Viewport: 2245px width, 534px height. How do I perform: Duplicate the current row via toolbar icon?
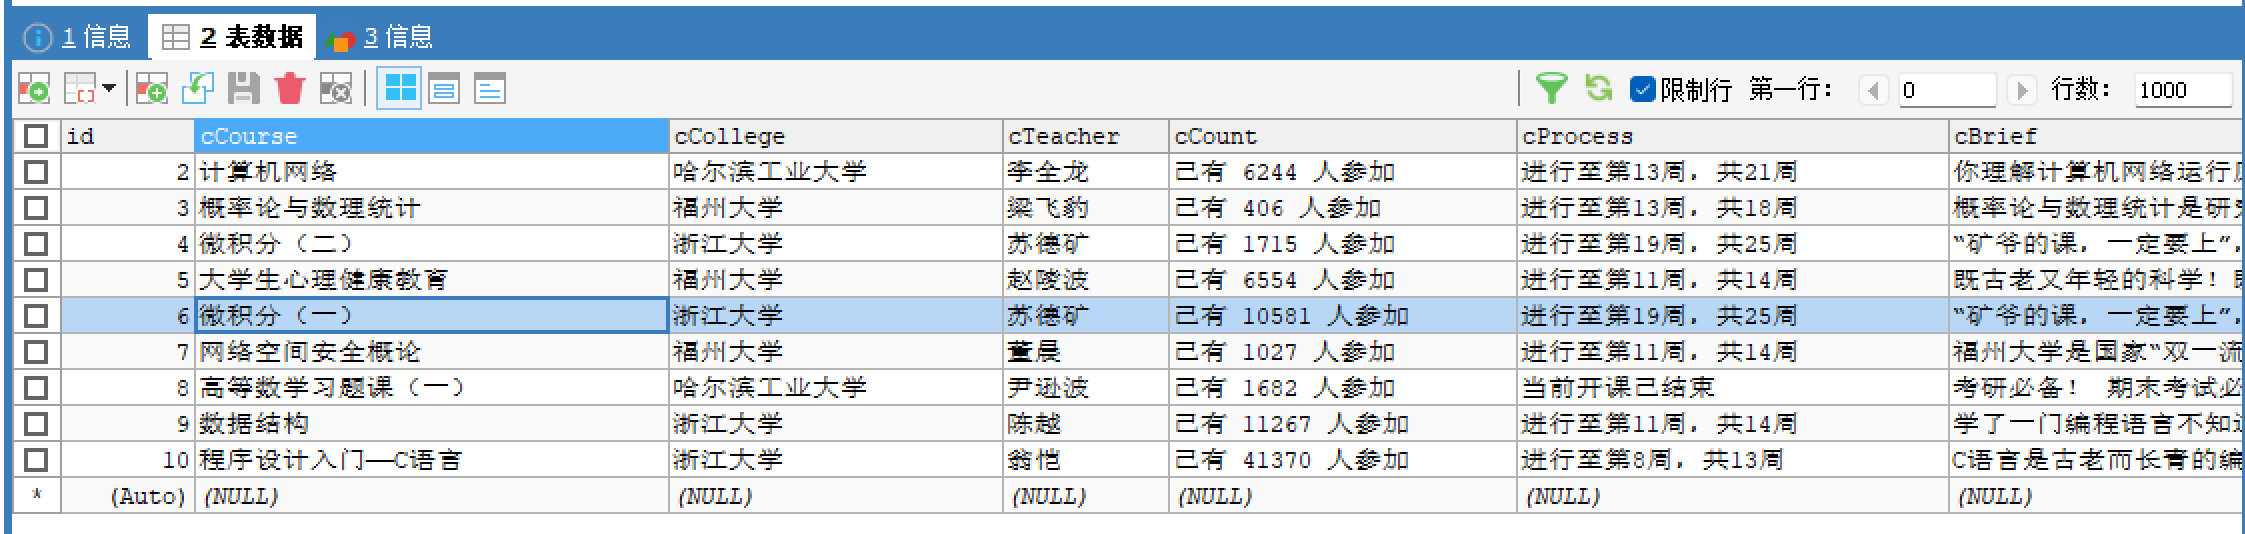(x=197, y=89)
